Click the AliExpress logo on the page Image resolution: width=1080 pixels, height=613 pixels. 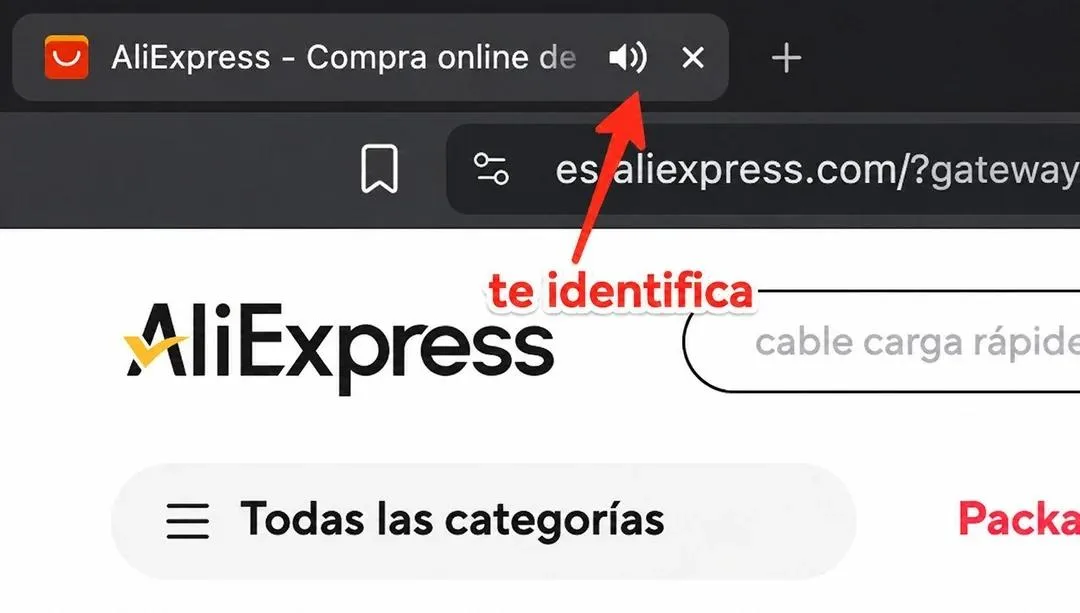(339, 346)
